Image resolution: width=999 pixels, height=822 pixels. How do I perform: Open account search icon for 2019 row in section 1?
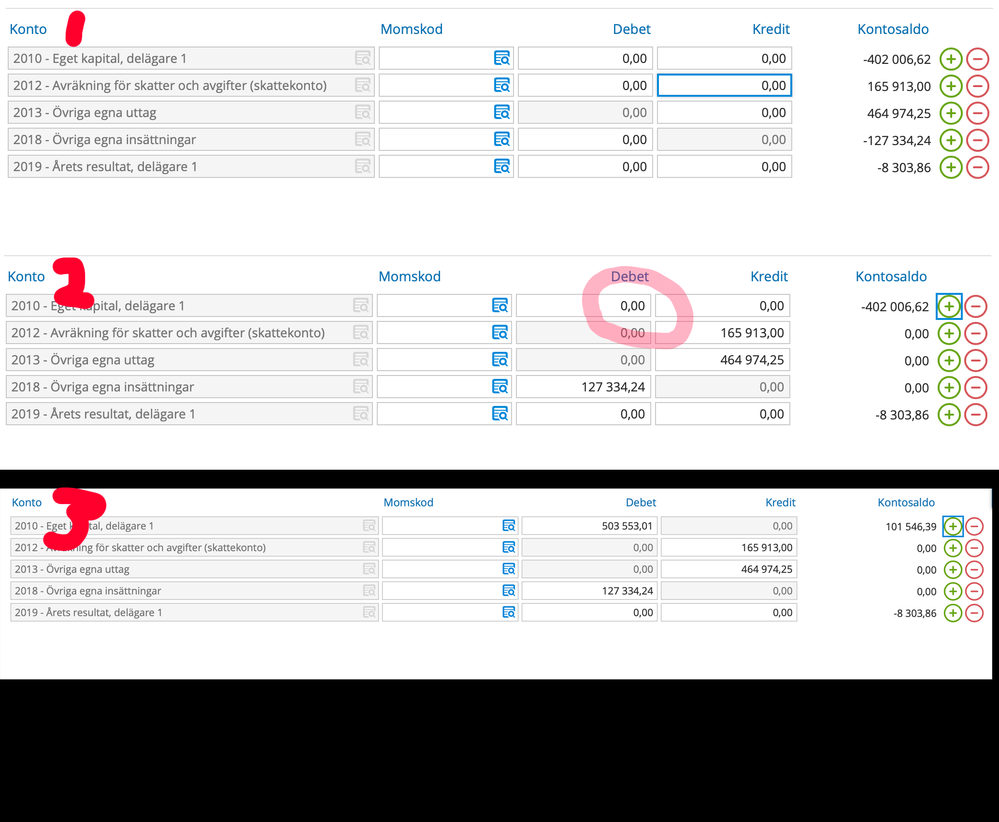[x=363, y=167]
